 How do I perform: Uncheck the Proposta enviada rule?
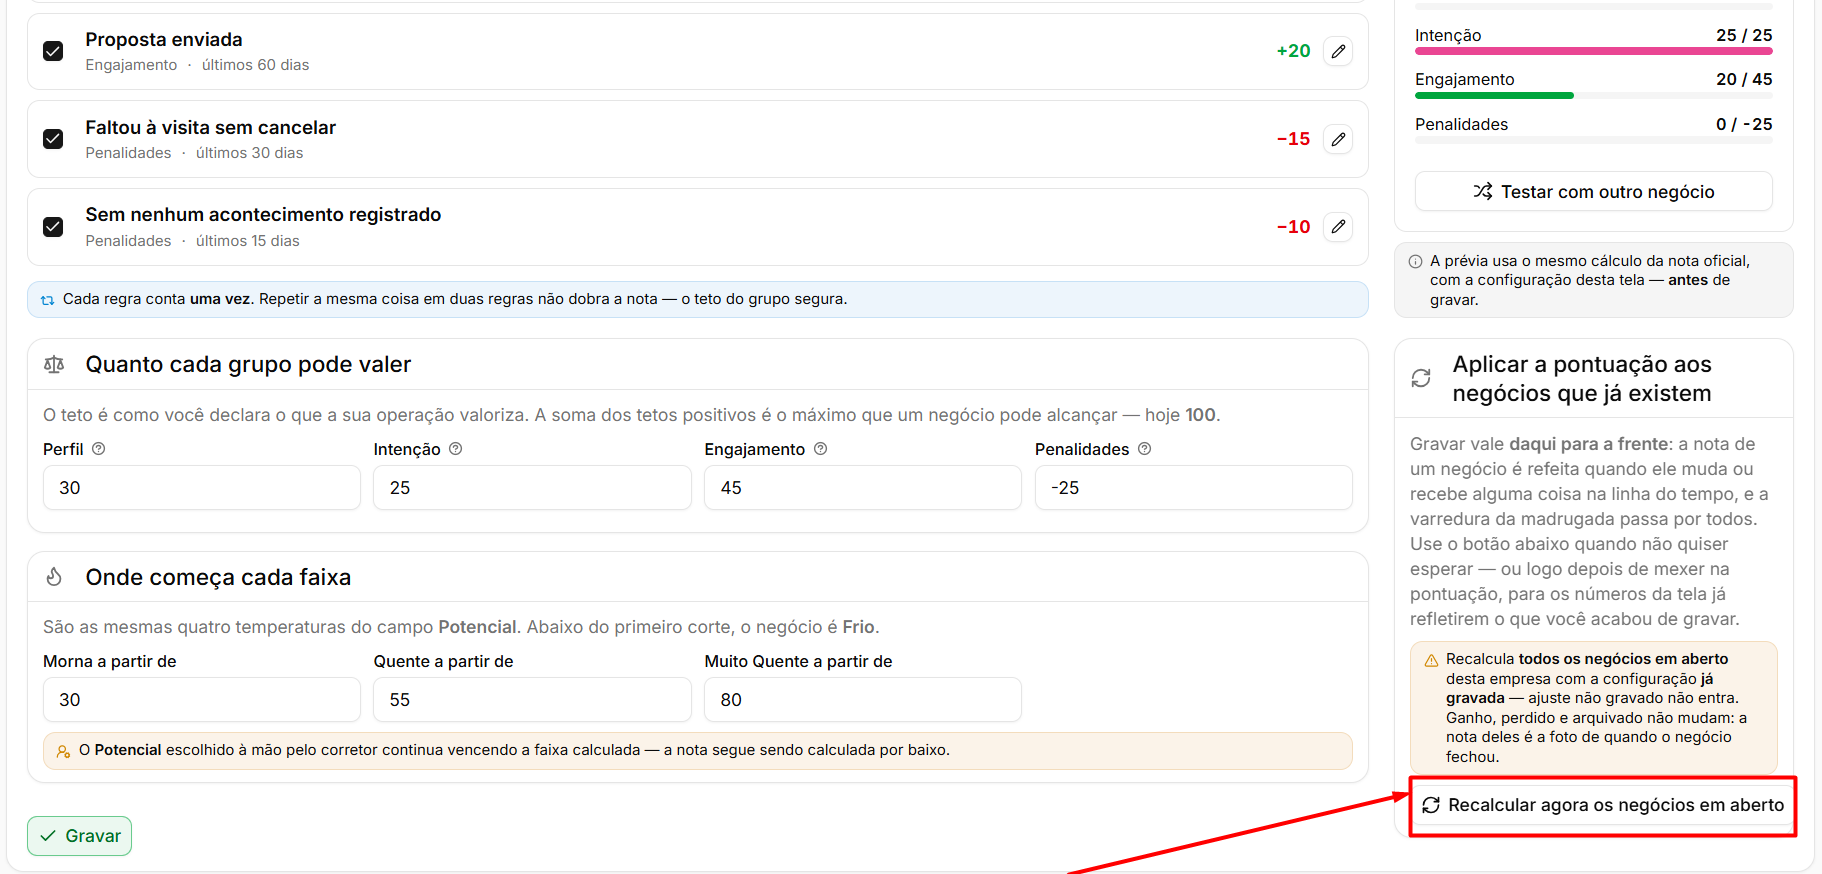(53, 51)
